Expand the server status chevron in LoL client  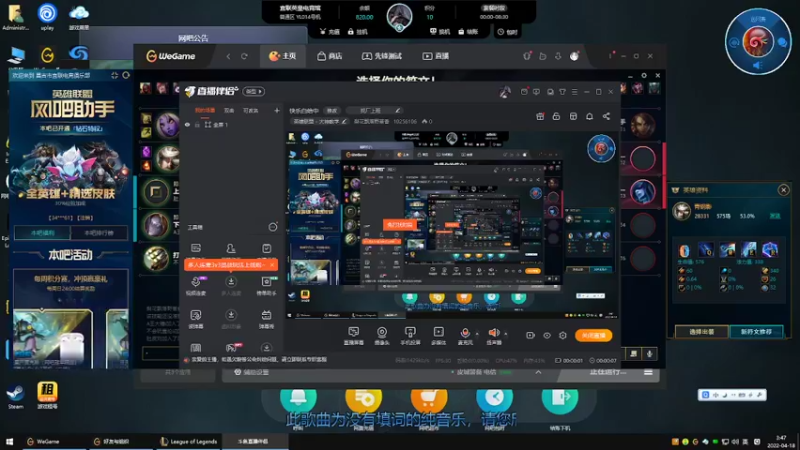point(538,372)
